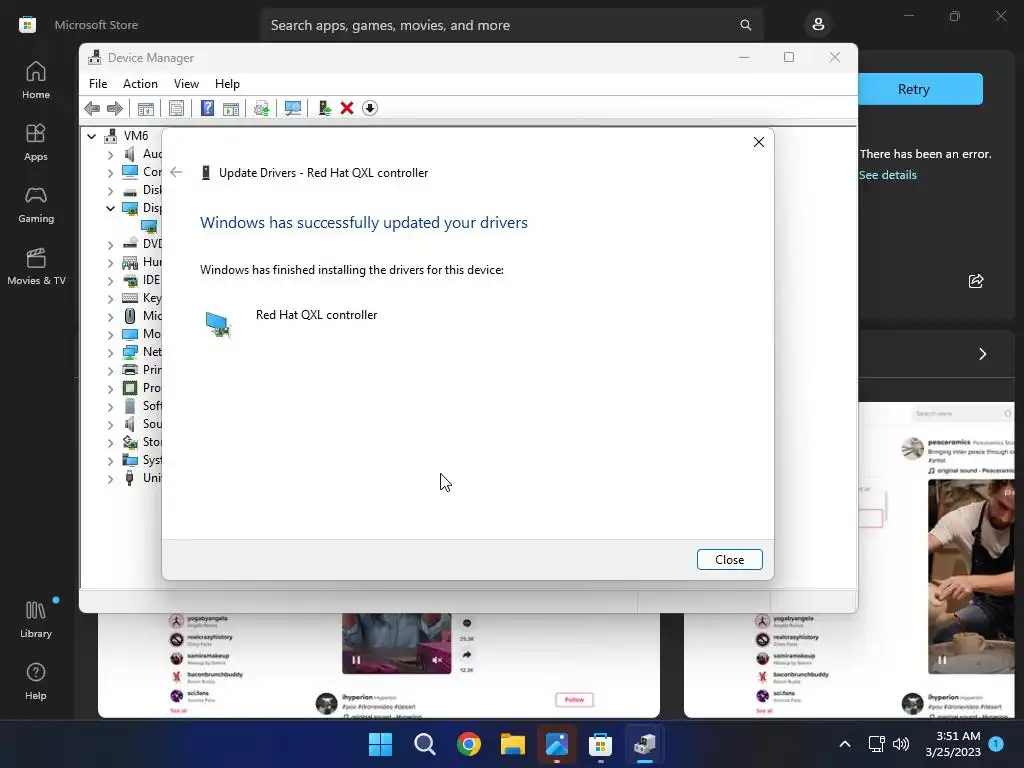Image resolution: width=1024 pixels, height=768 pixels.
Task: Close the Update Drivers dialog with the X
Action: pos(758,142)
